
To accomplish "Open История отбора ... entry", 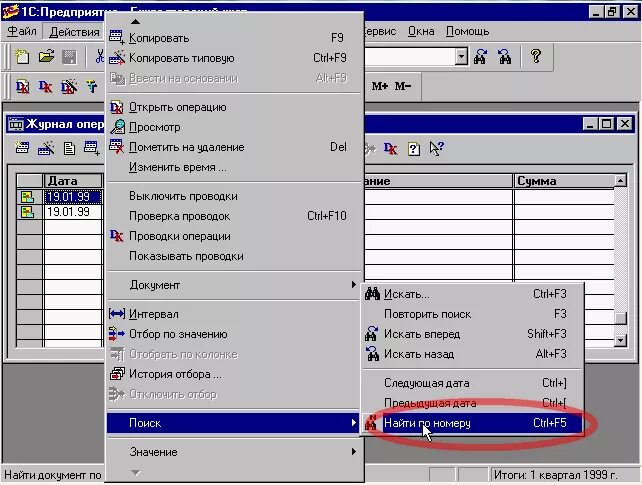I will point(235,374).
